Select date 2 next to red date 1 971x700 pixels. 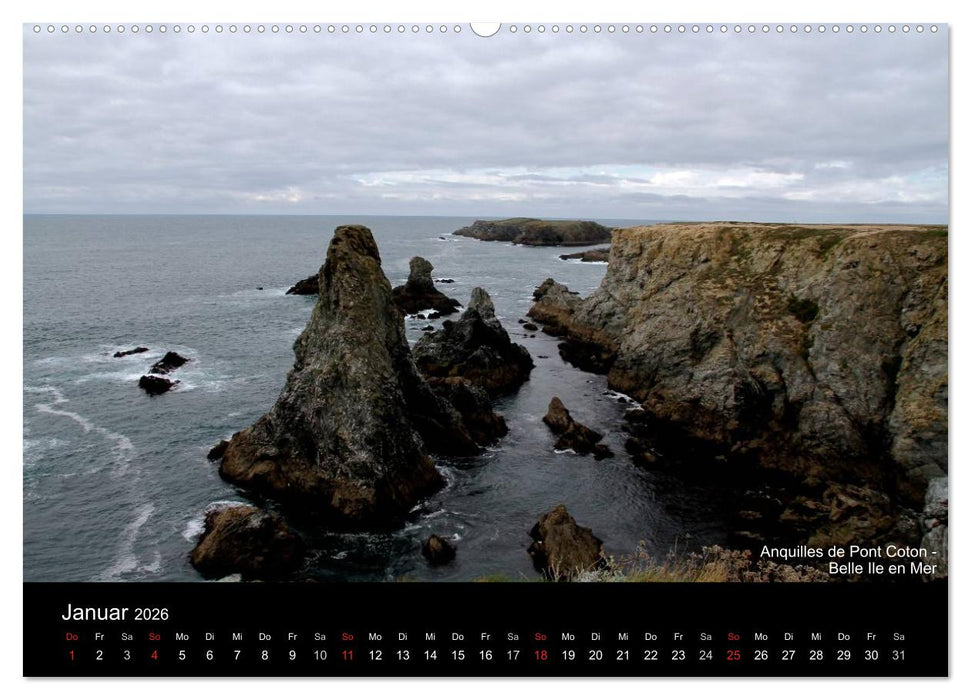click(98, 654)
